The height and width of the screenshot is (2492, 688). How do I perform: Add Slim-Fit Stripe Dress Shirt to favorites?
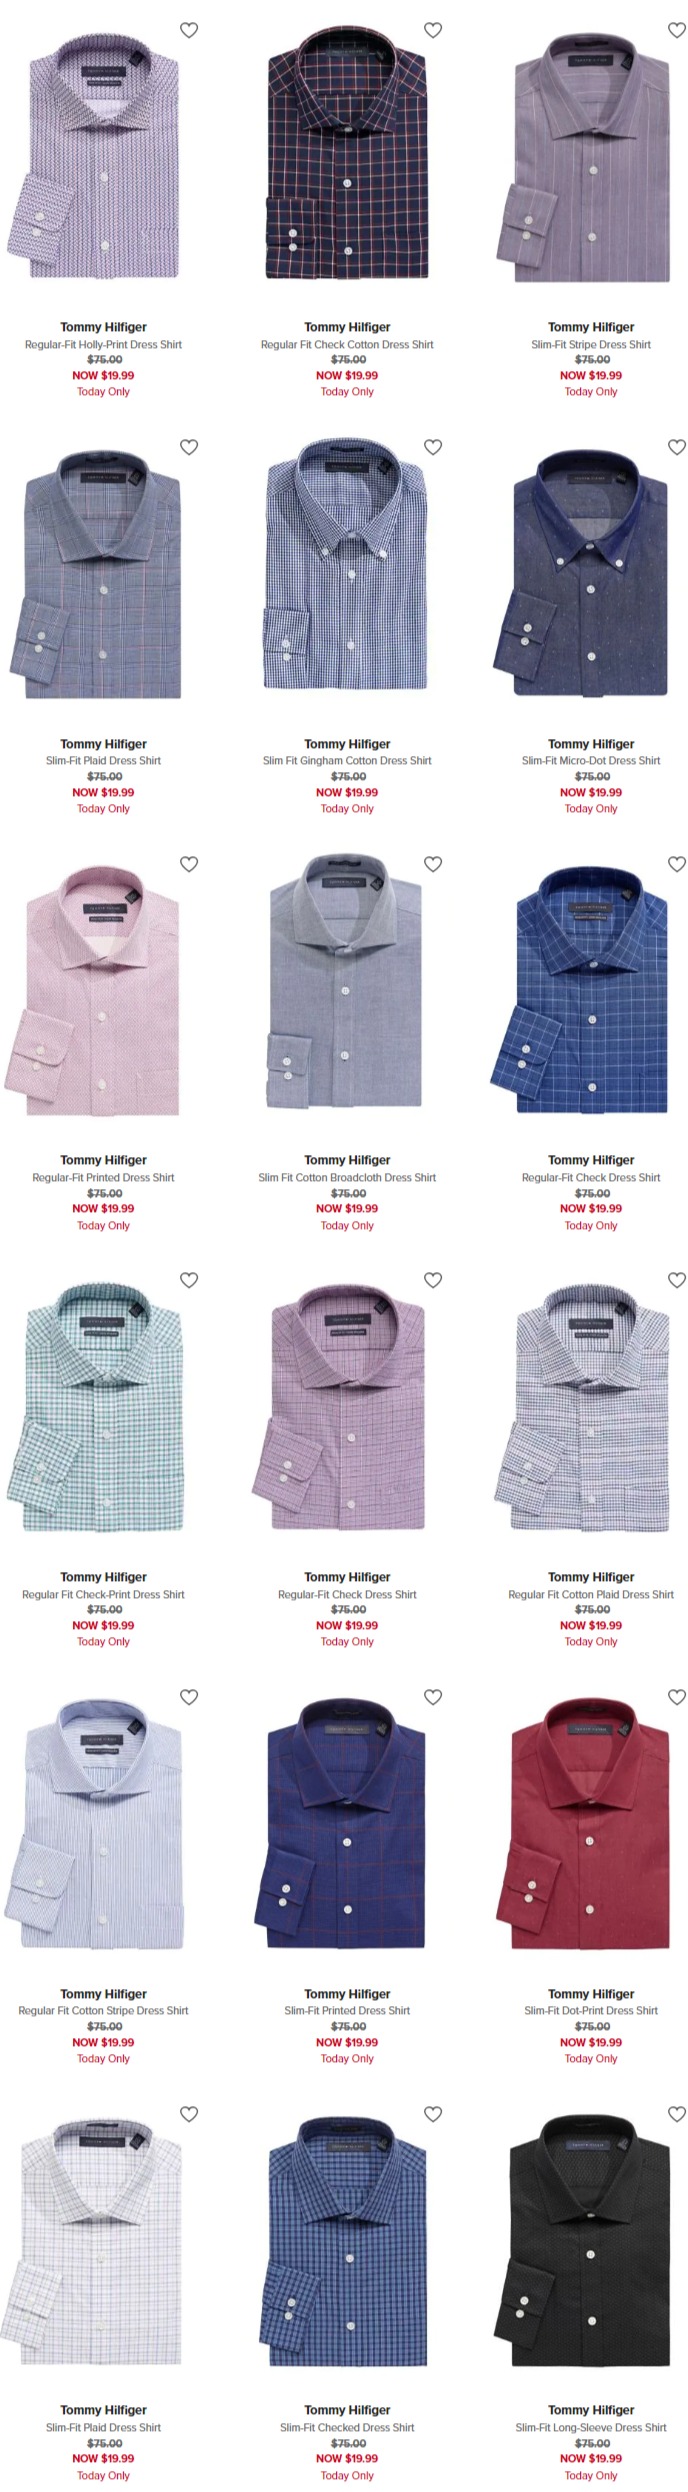point(677,30)
